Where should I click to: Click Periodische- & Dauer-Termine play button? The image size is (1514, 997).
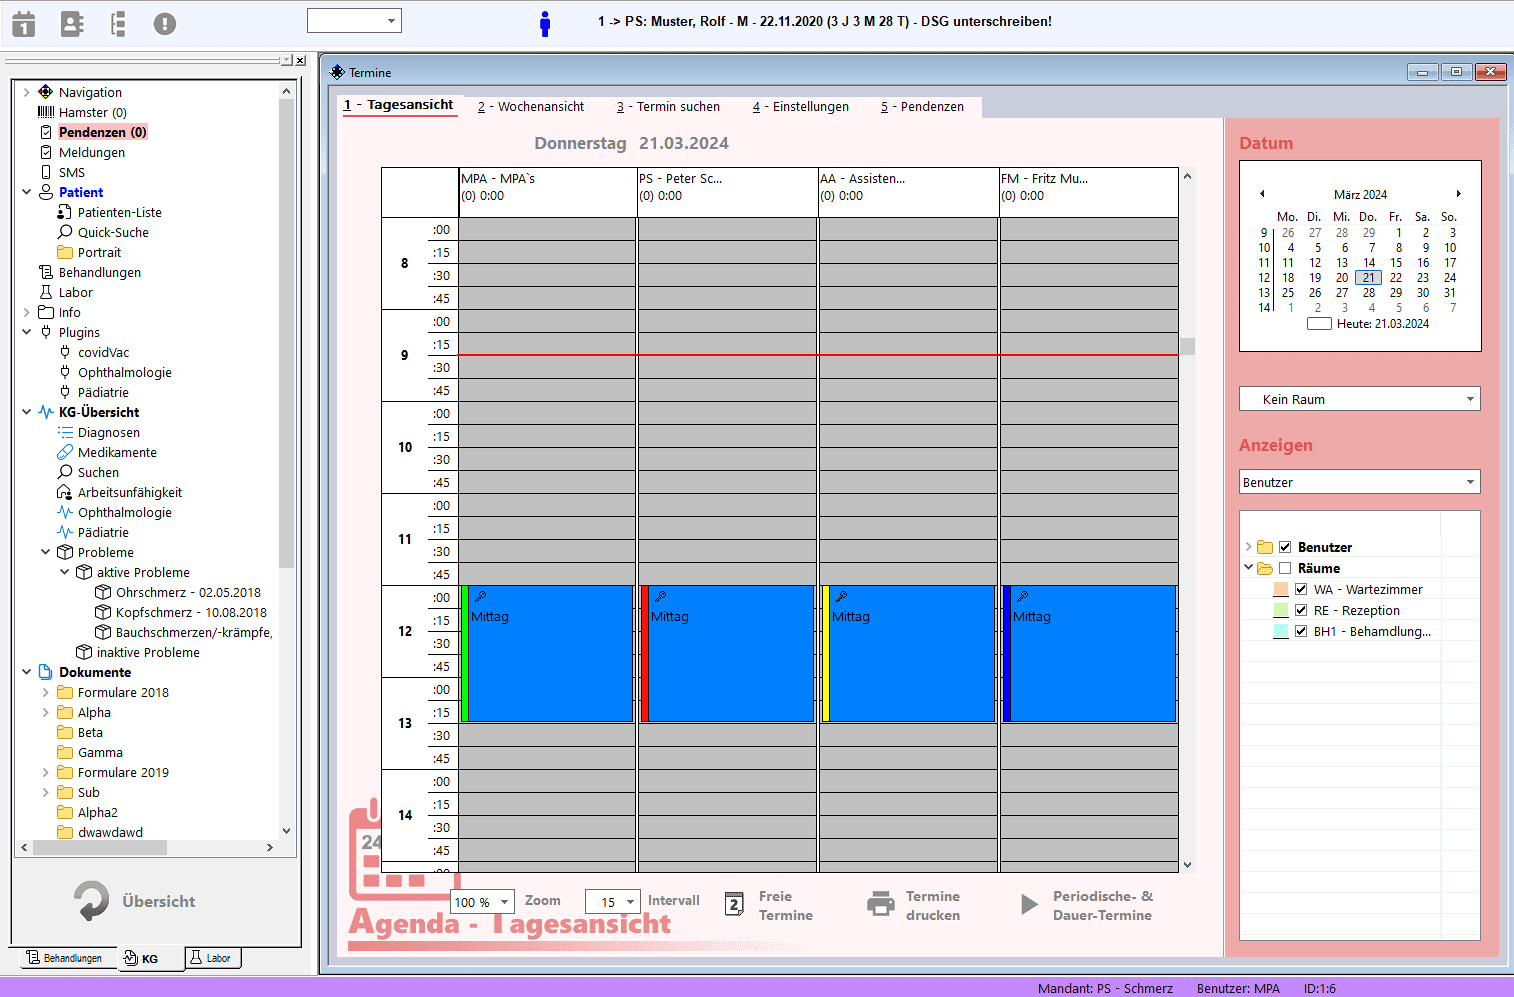pos(1086,905)
